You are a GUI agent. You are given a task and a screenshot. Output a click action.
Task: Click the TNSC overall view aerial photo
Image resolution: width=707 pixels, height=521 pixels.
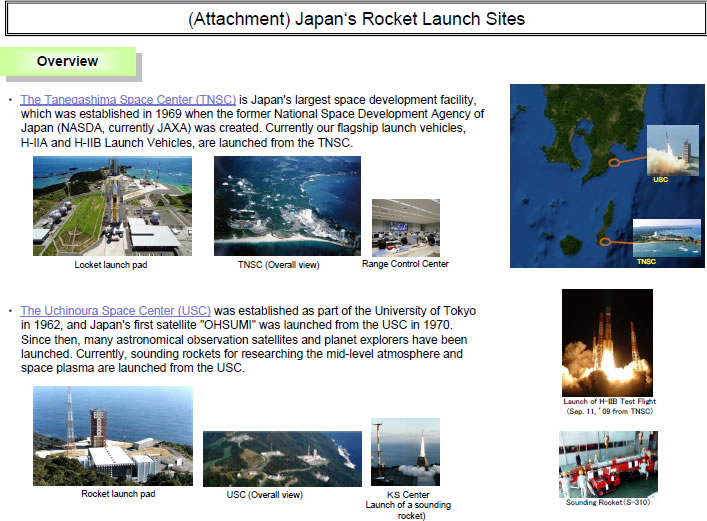[x=287, y=206]
